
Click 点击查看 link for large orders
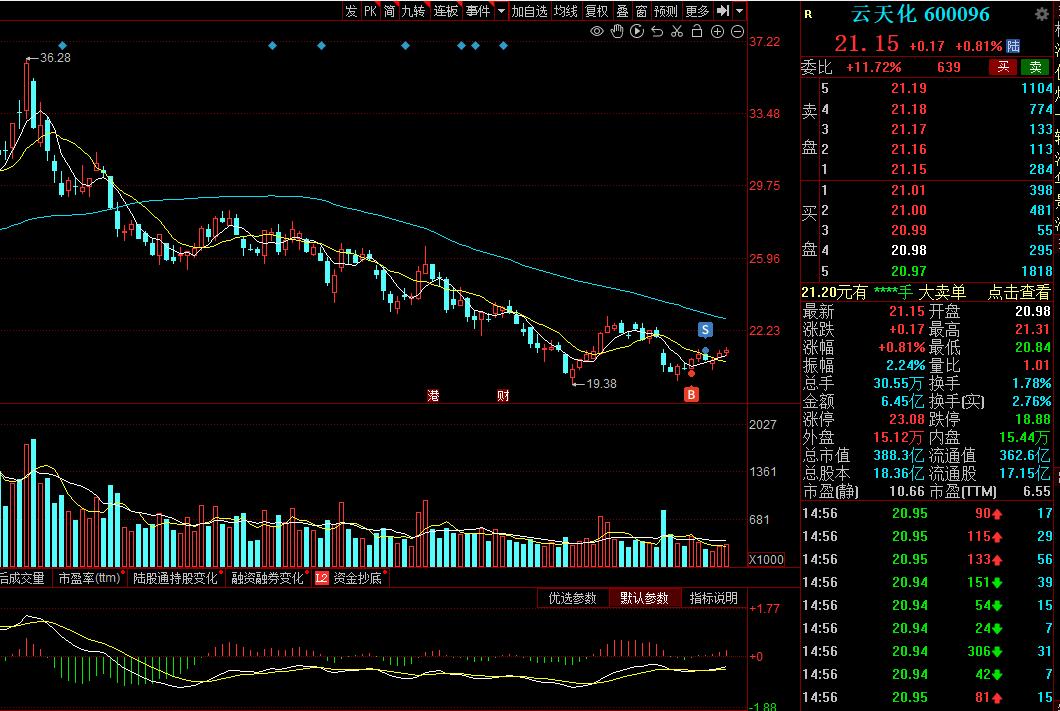pos(1019,292)
